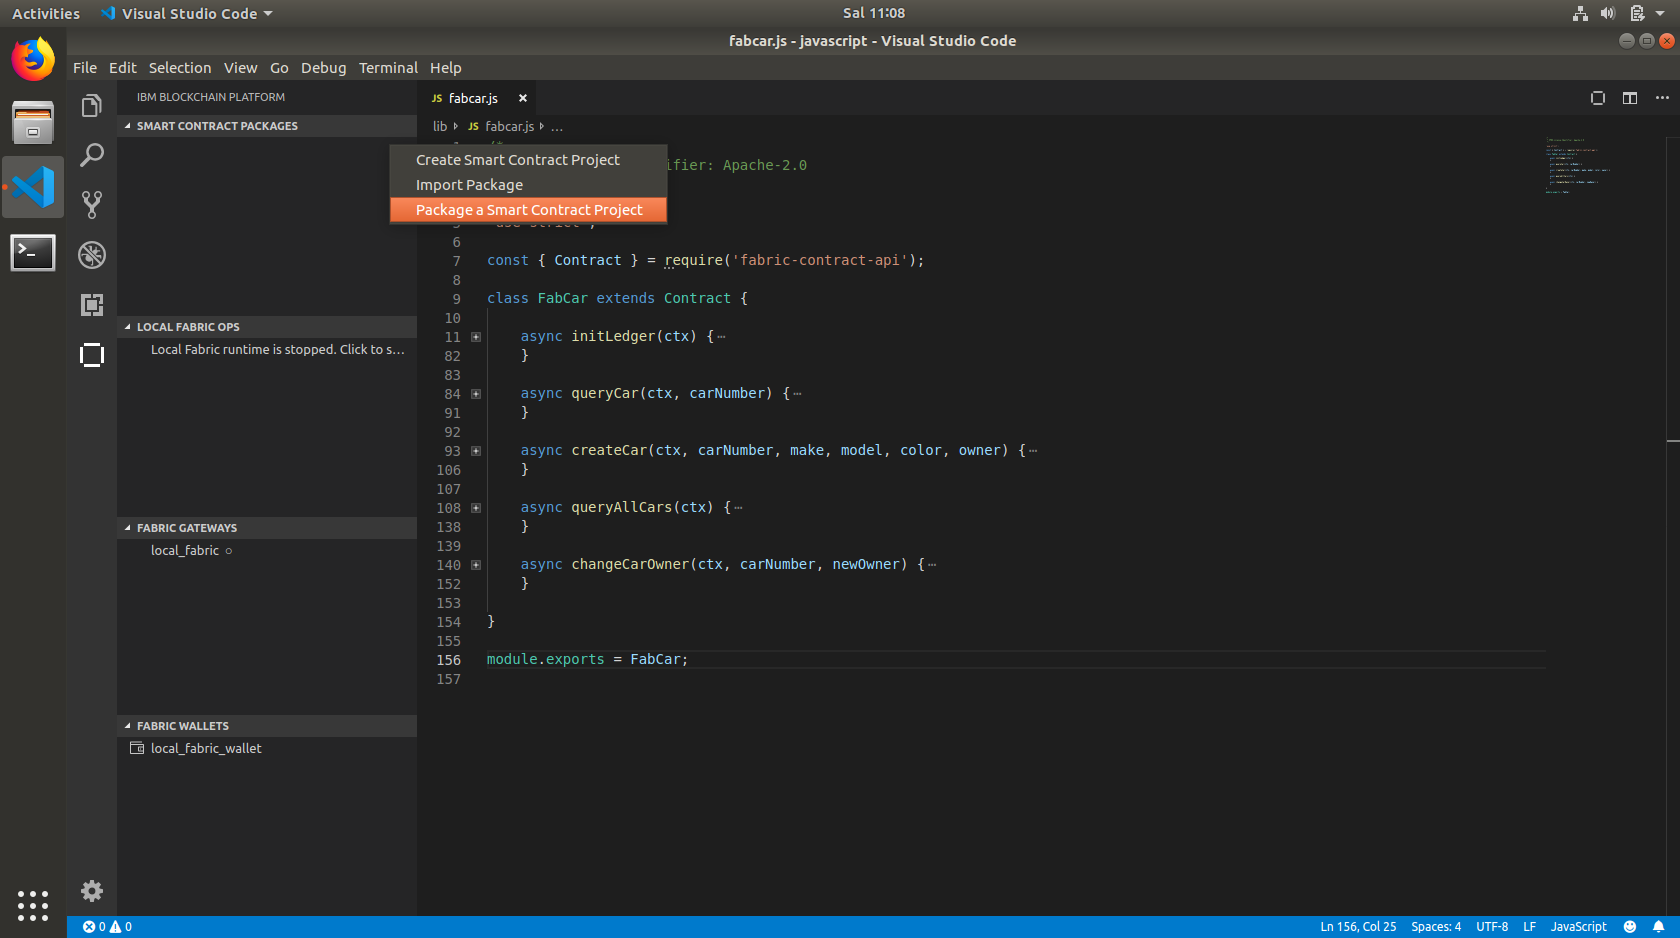Expand the folded changeCarOwner function
This screenshot has height=938, width=1680.
coord(476,565)
